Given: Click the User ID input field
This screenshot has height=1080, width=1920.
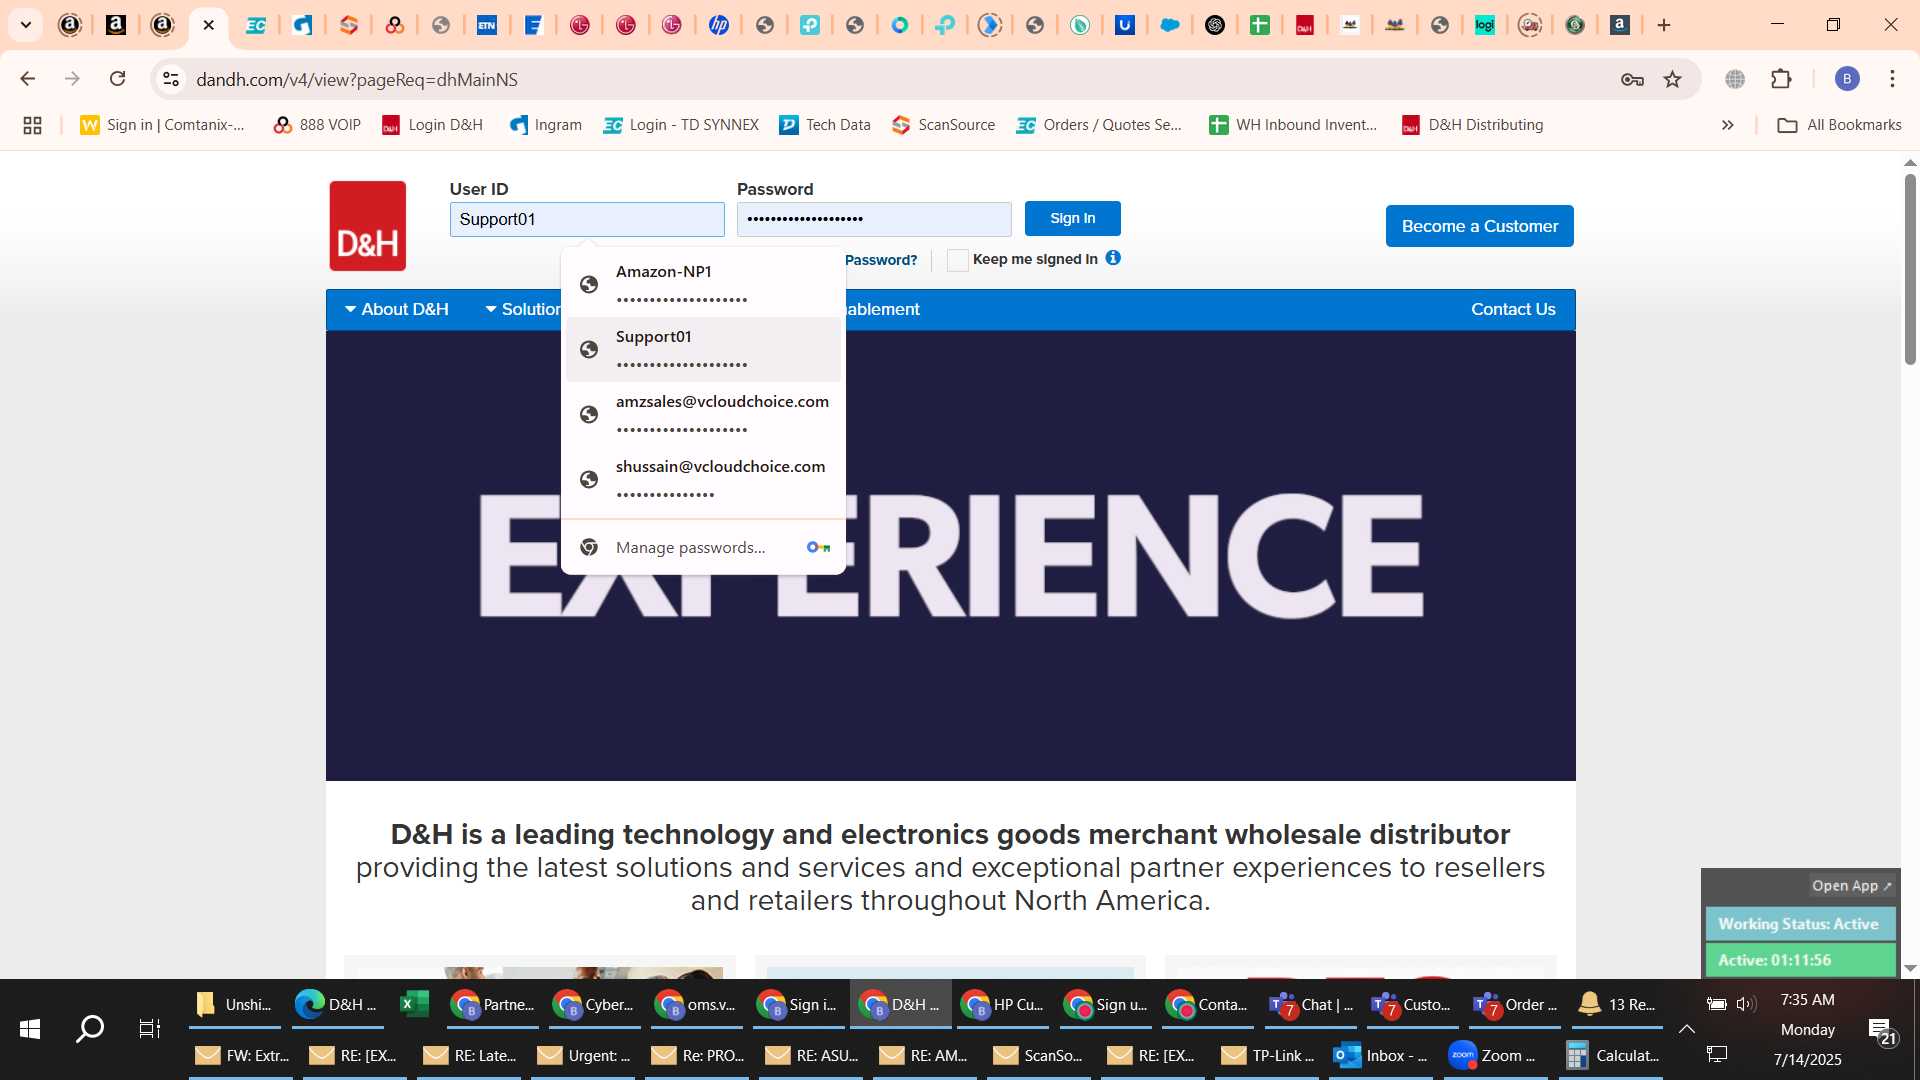Looking at the screenshot, I should click(587, 219).
